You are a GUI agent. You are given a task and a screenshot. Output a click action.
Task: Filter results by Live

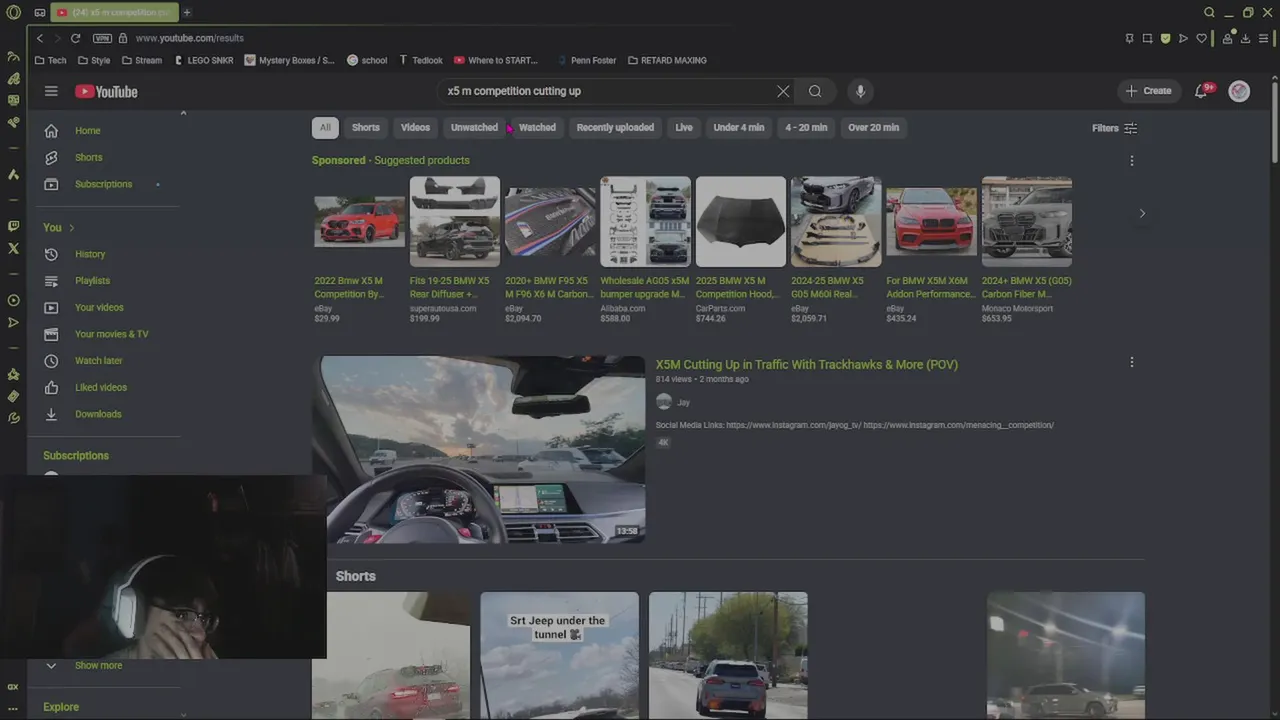(684, 127)
